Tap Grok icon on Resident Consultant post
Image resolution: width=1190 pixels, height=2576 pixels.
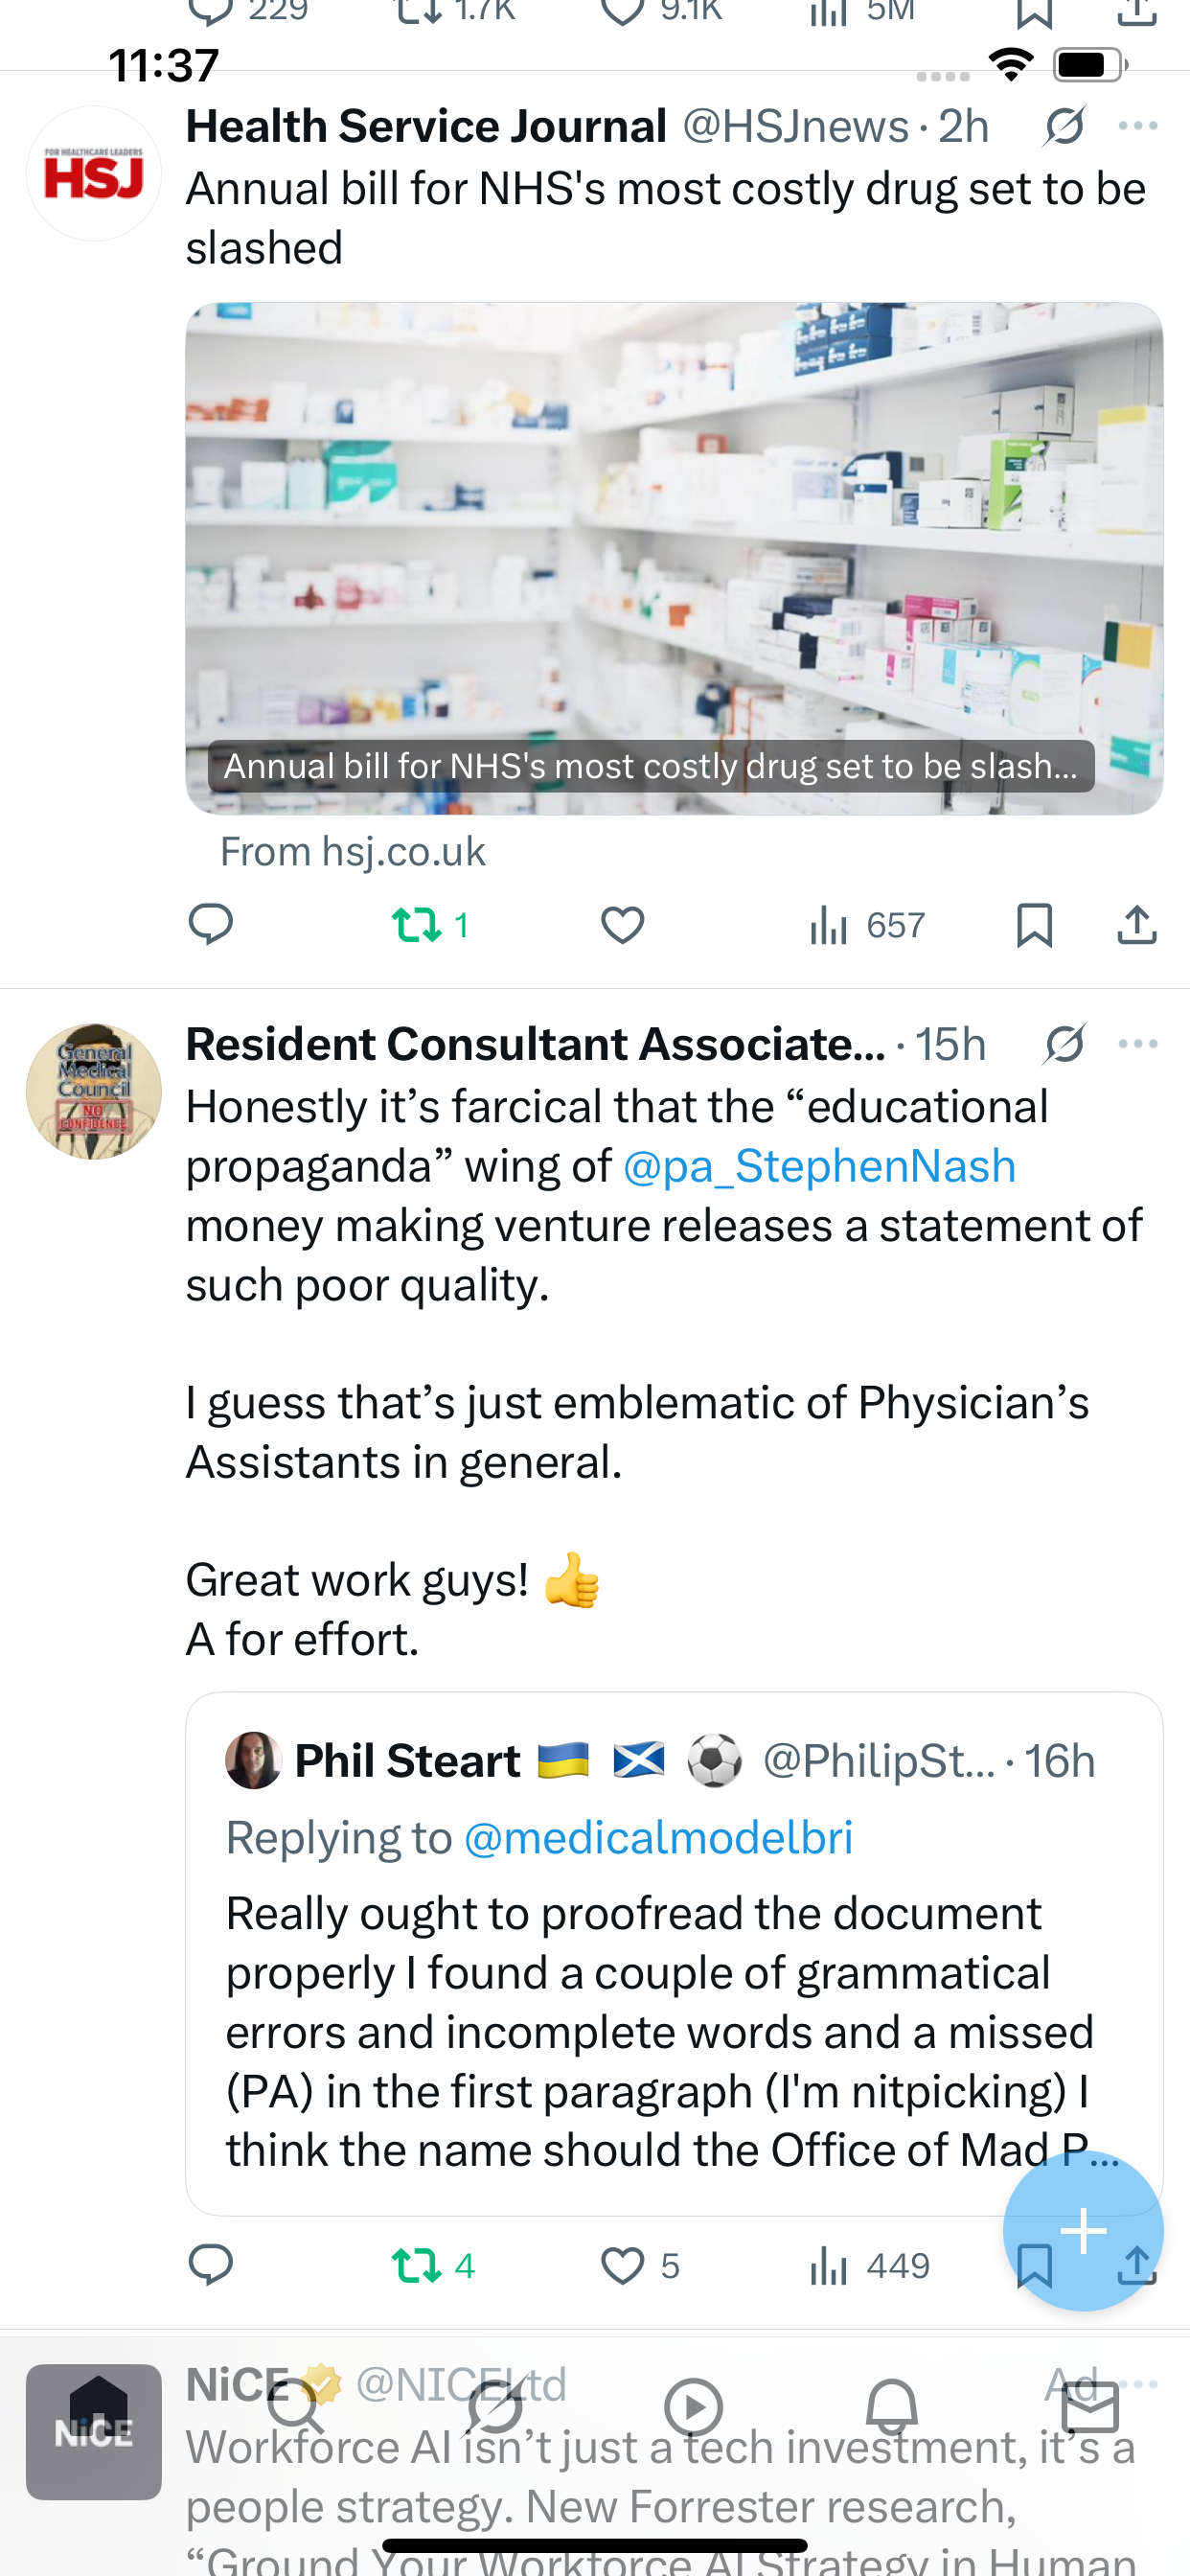[1064, 1044]
